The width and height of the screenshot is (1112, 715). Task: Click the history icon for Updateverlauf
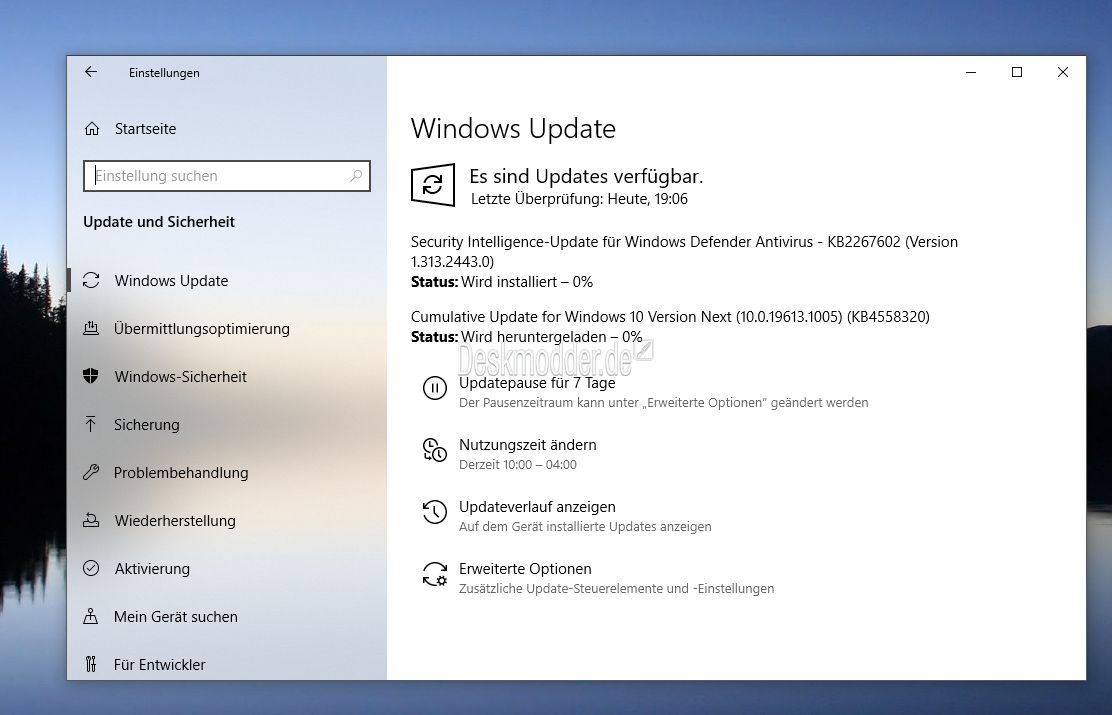435,511
